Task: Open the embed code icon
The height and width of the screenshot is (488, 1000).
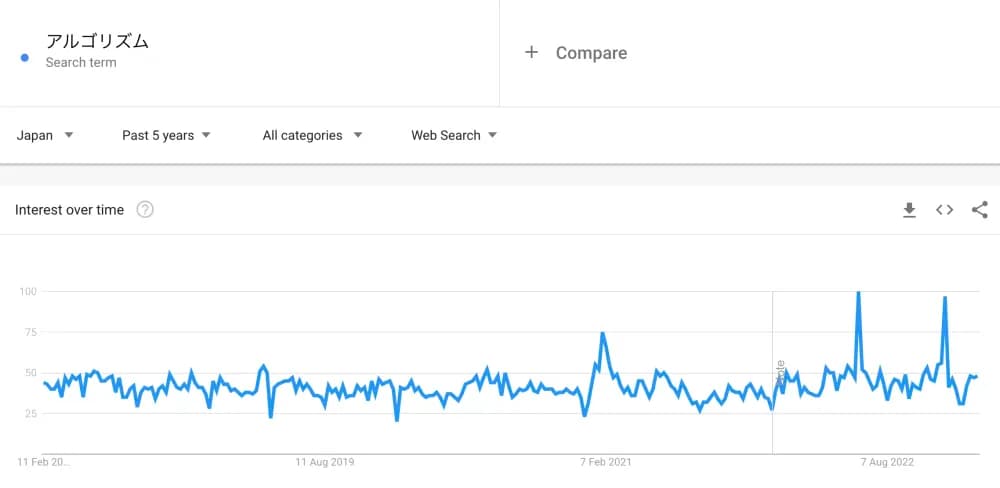Action: click(944, 210)
